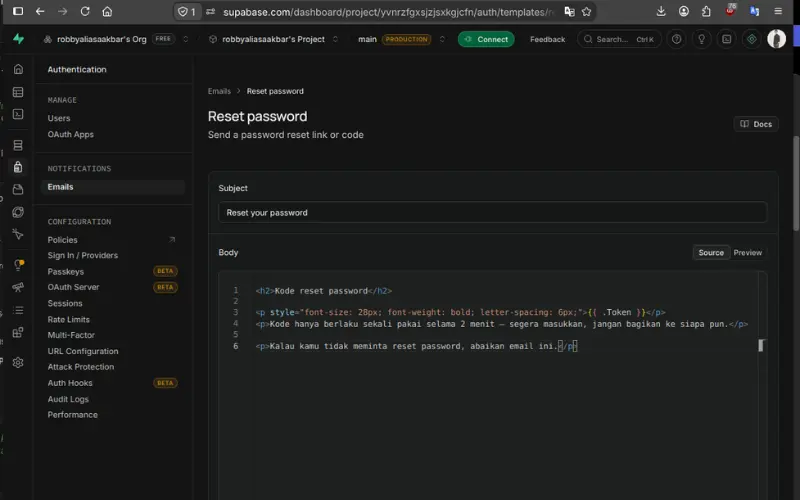
Task: Open Rate Limits configuration
Action: [68, 319]
